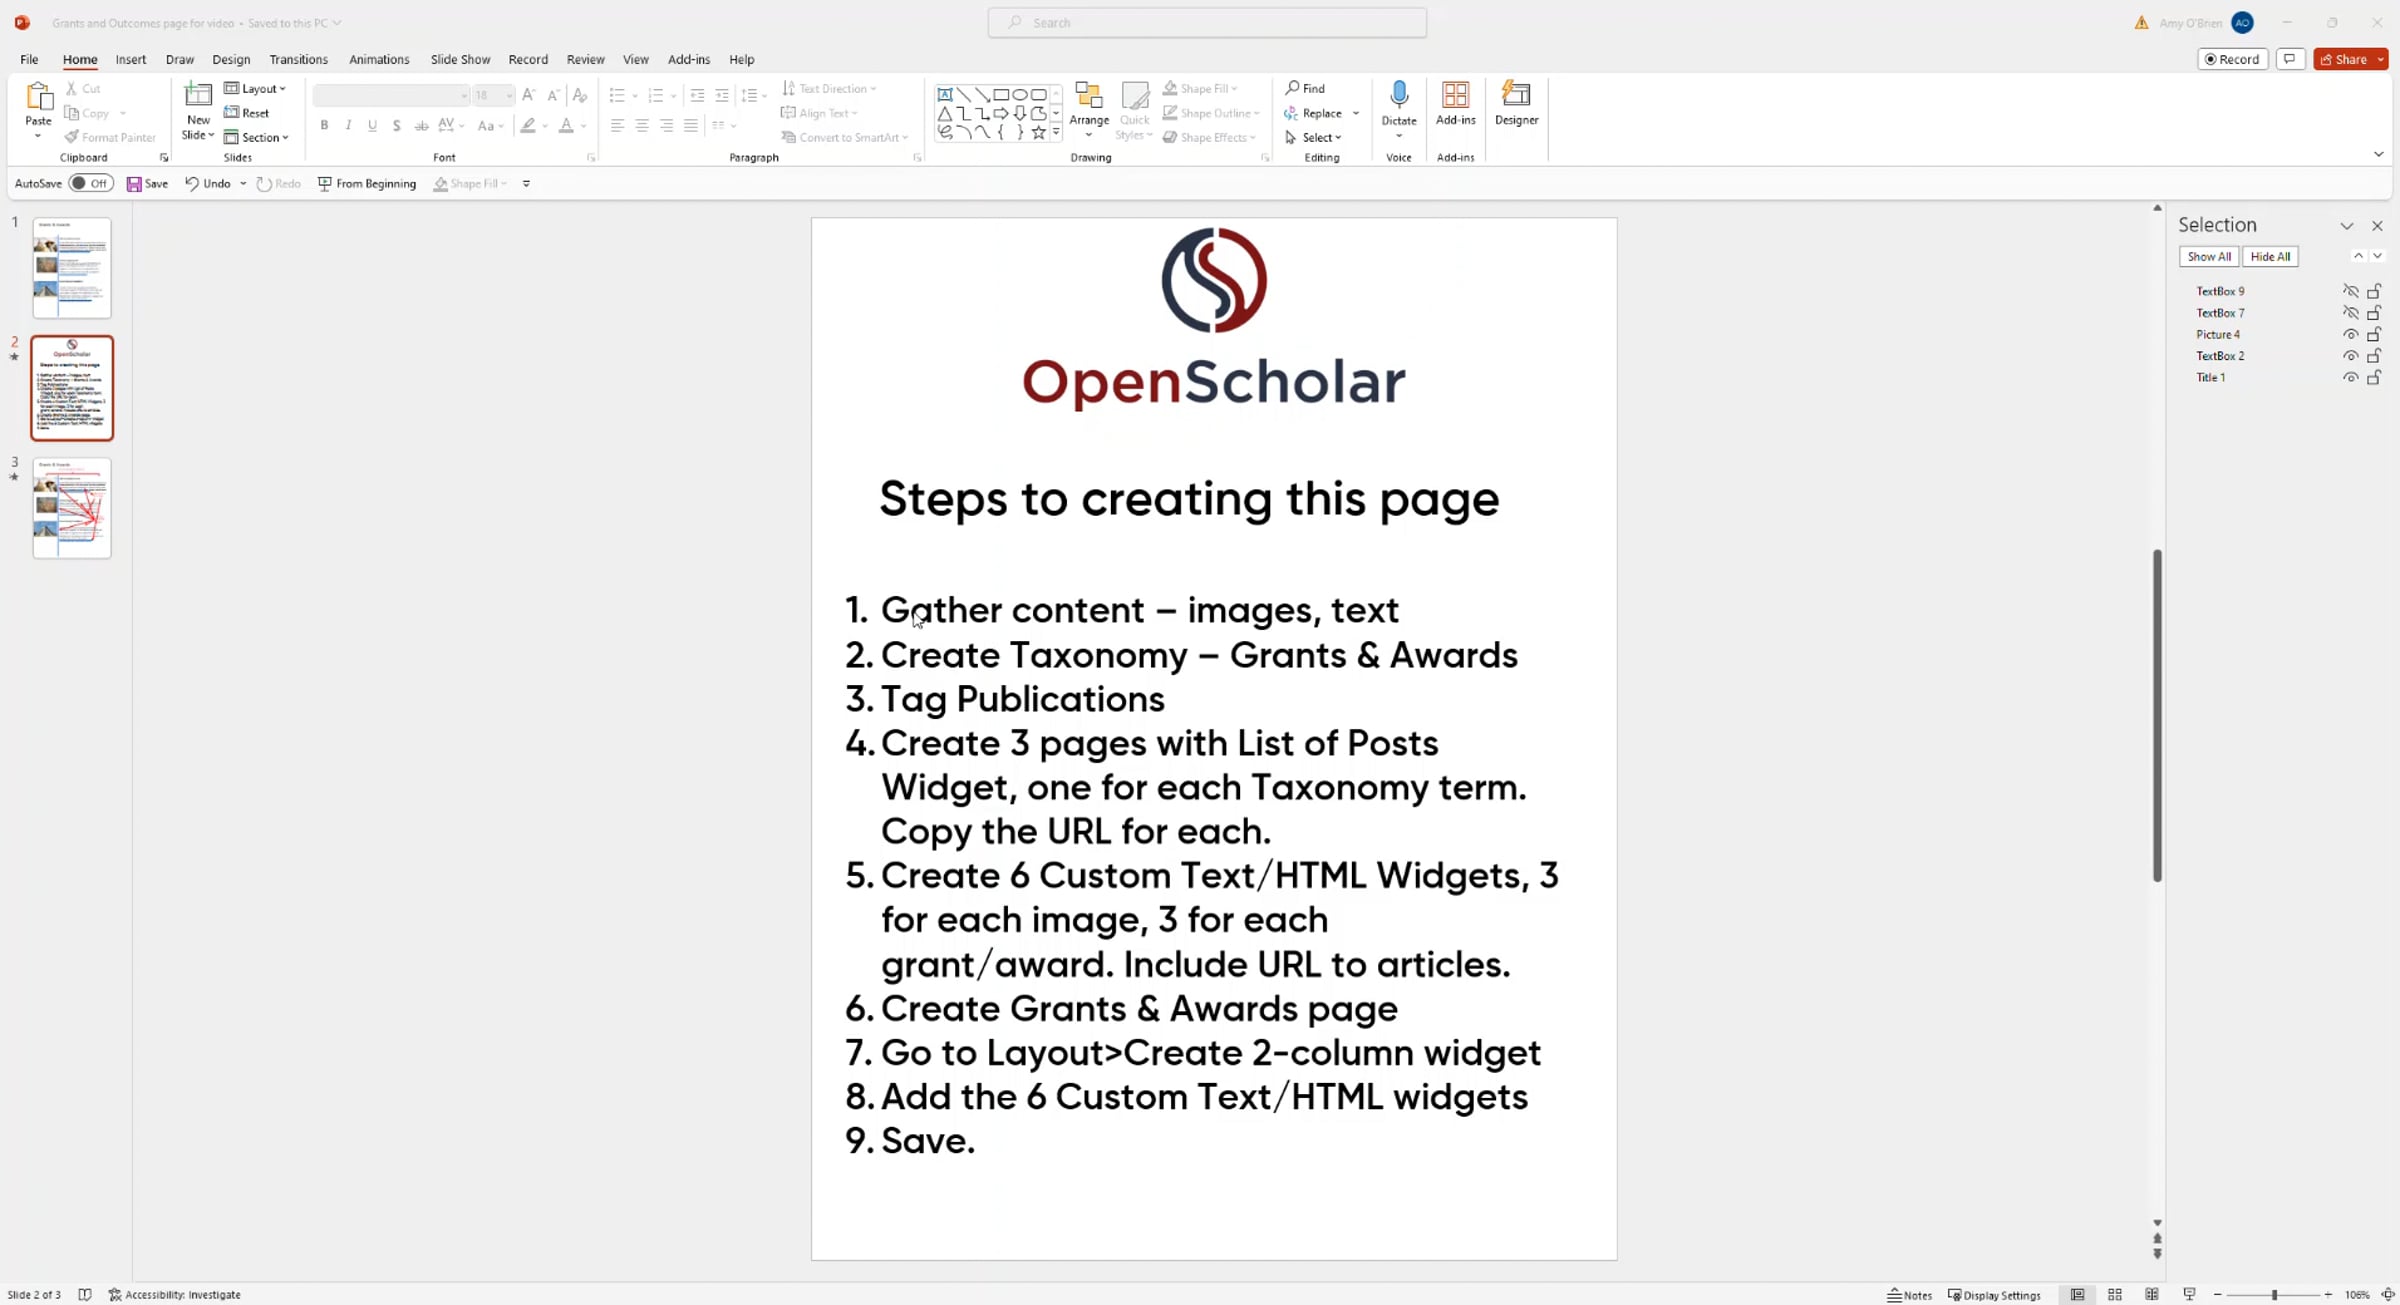The image size is (2400, 1305).
Task: Click the Share button
Action: [2343, 59]
